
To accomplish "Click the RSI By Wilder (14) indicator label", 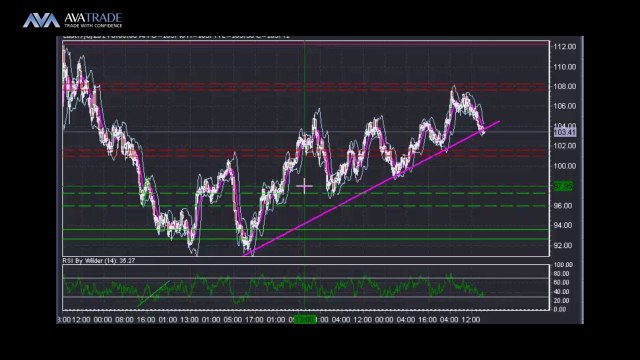I will (x=99, y=260).
